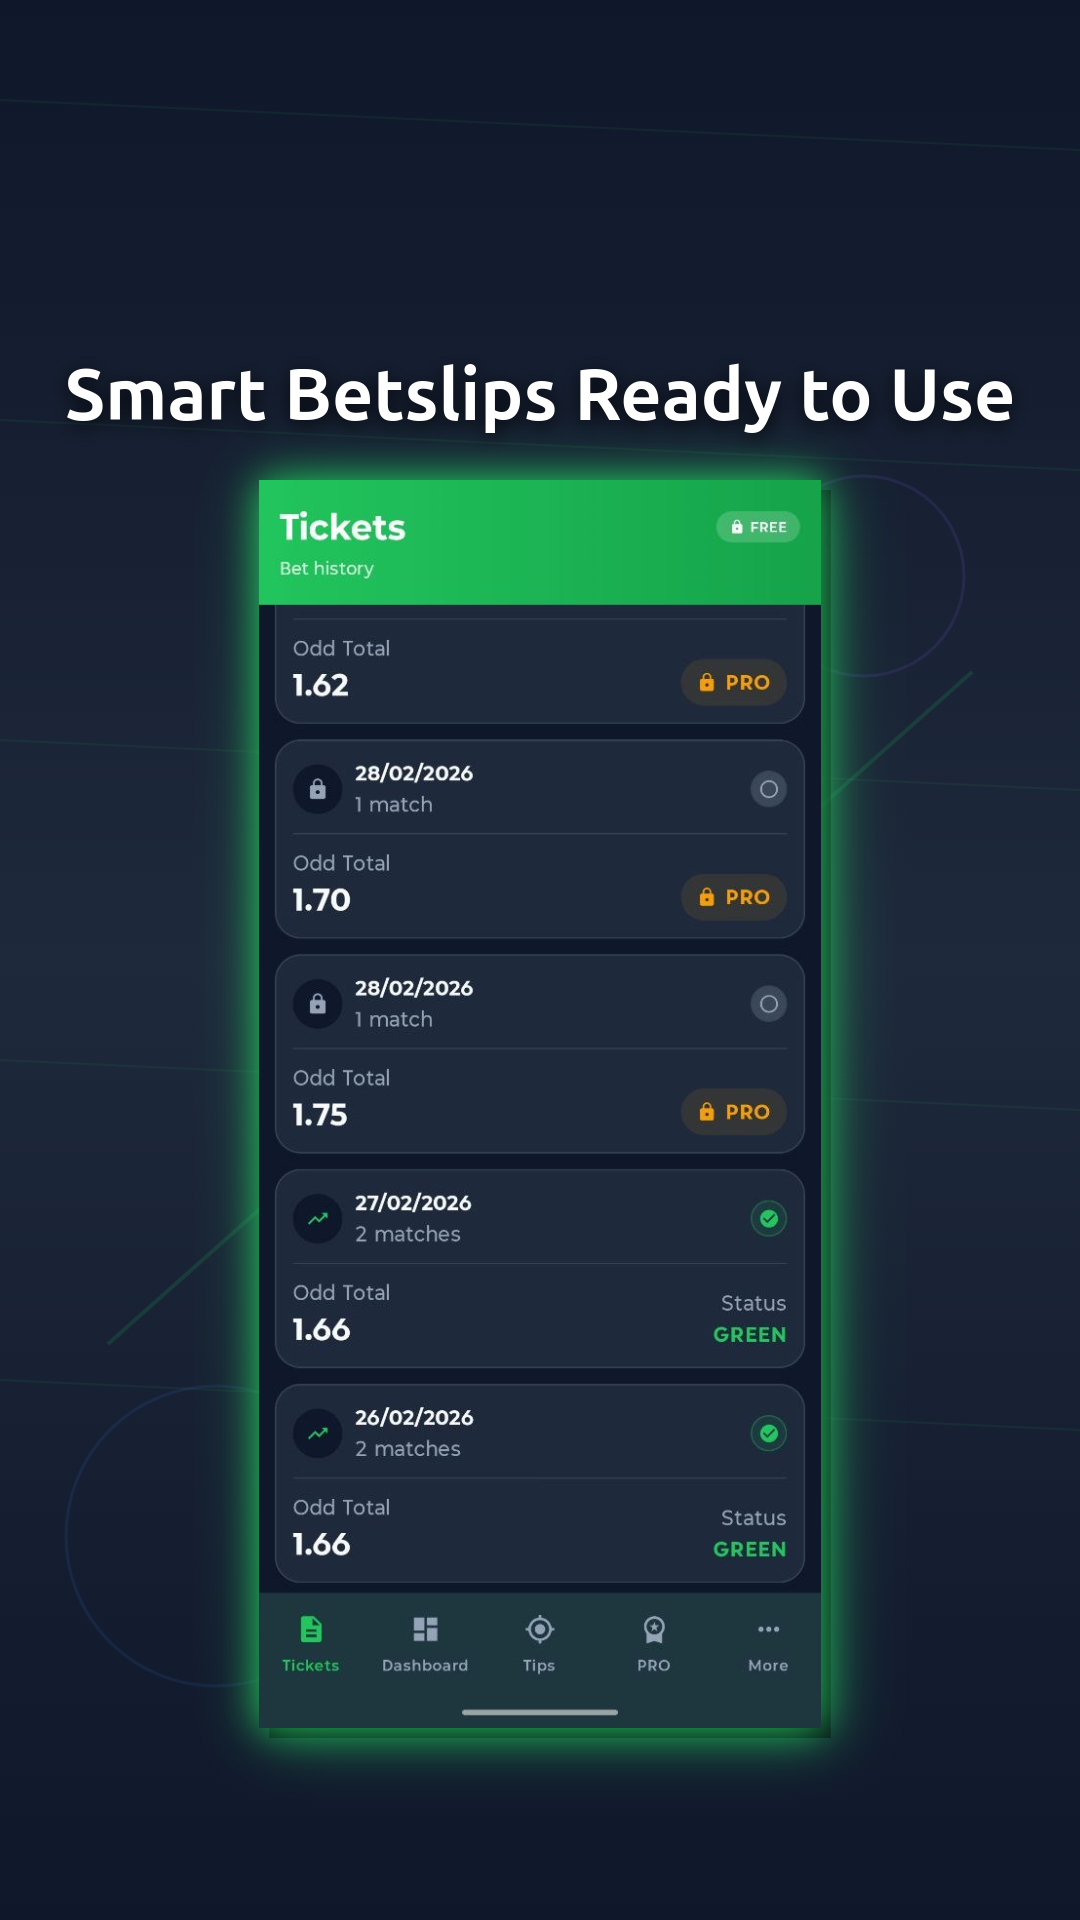Click green checkmark on 27/02/2026 ticket
Viewport: 1080px width, 1920px height.
click(x=768, y=1219)
